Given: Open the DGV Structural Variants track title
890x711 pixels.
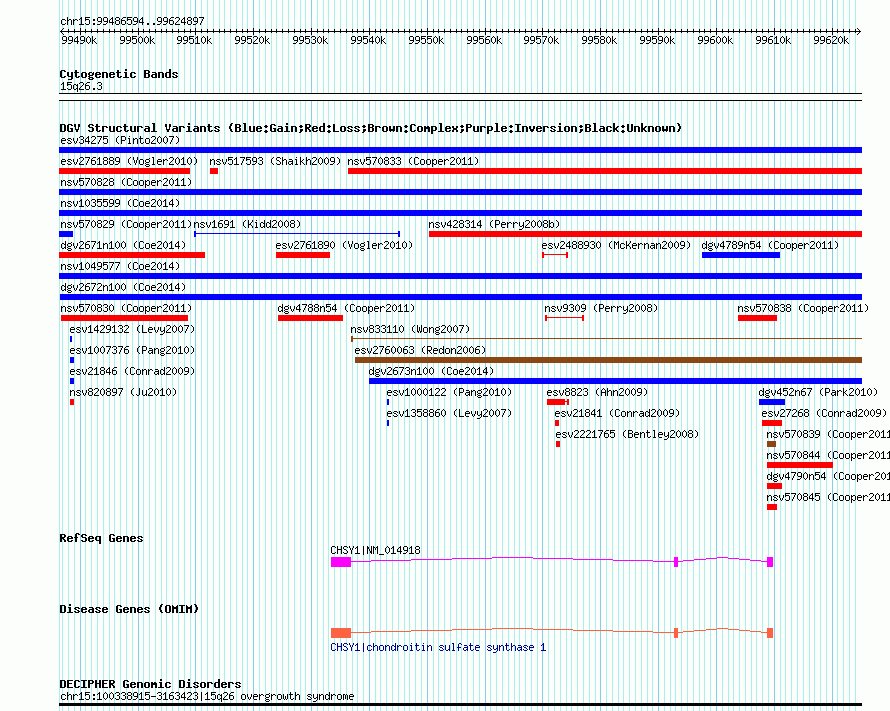Looking at the screenshot, I should 370,128.
